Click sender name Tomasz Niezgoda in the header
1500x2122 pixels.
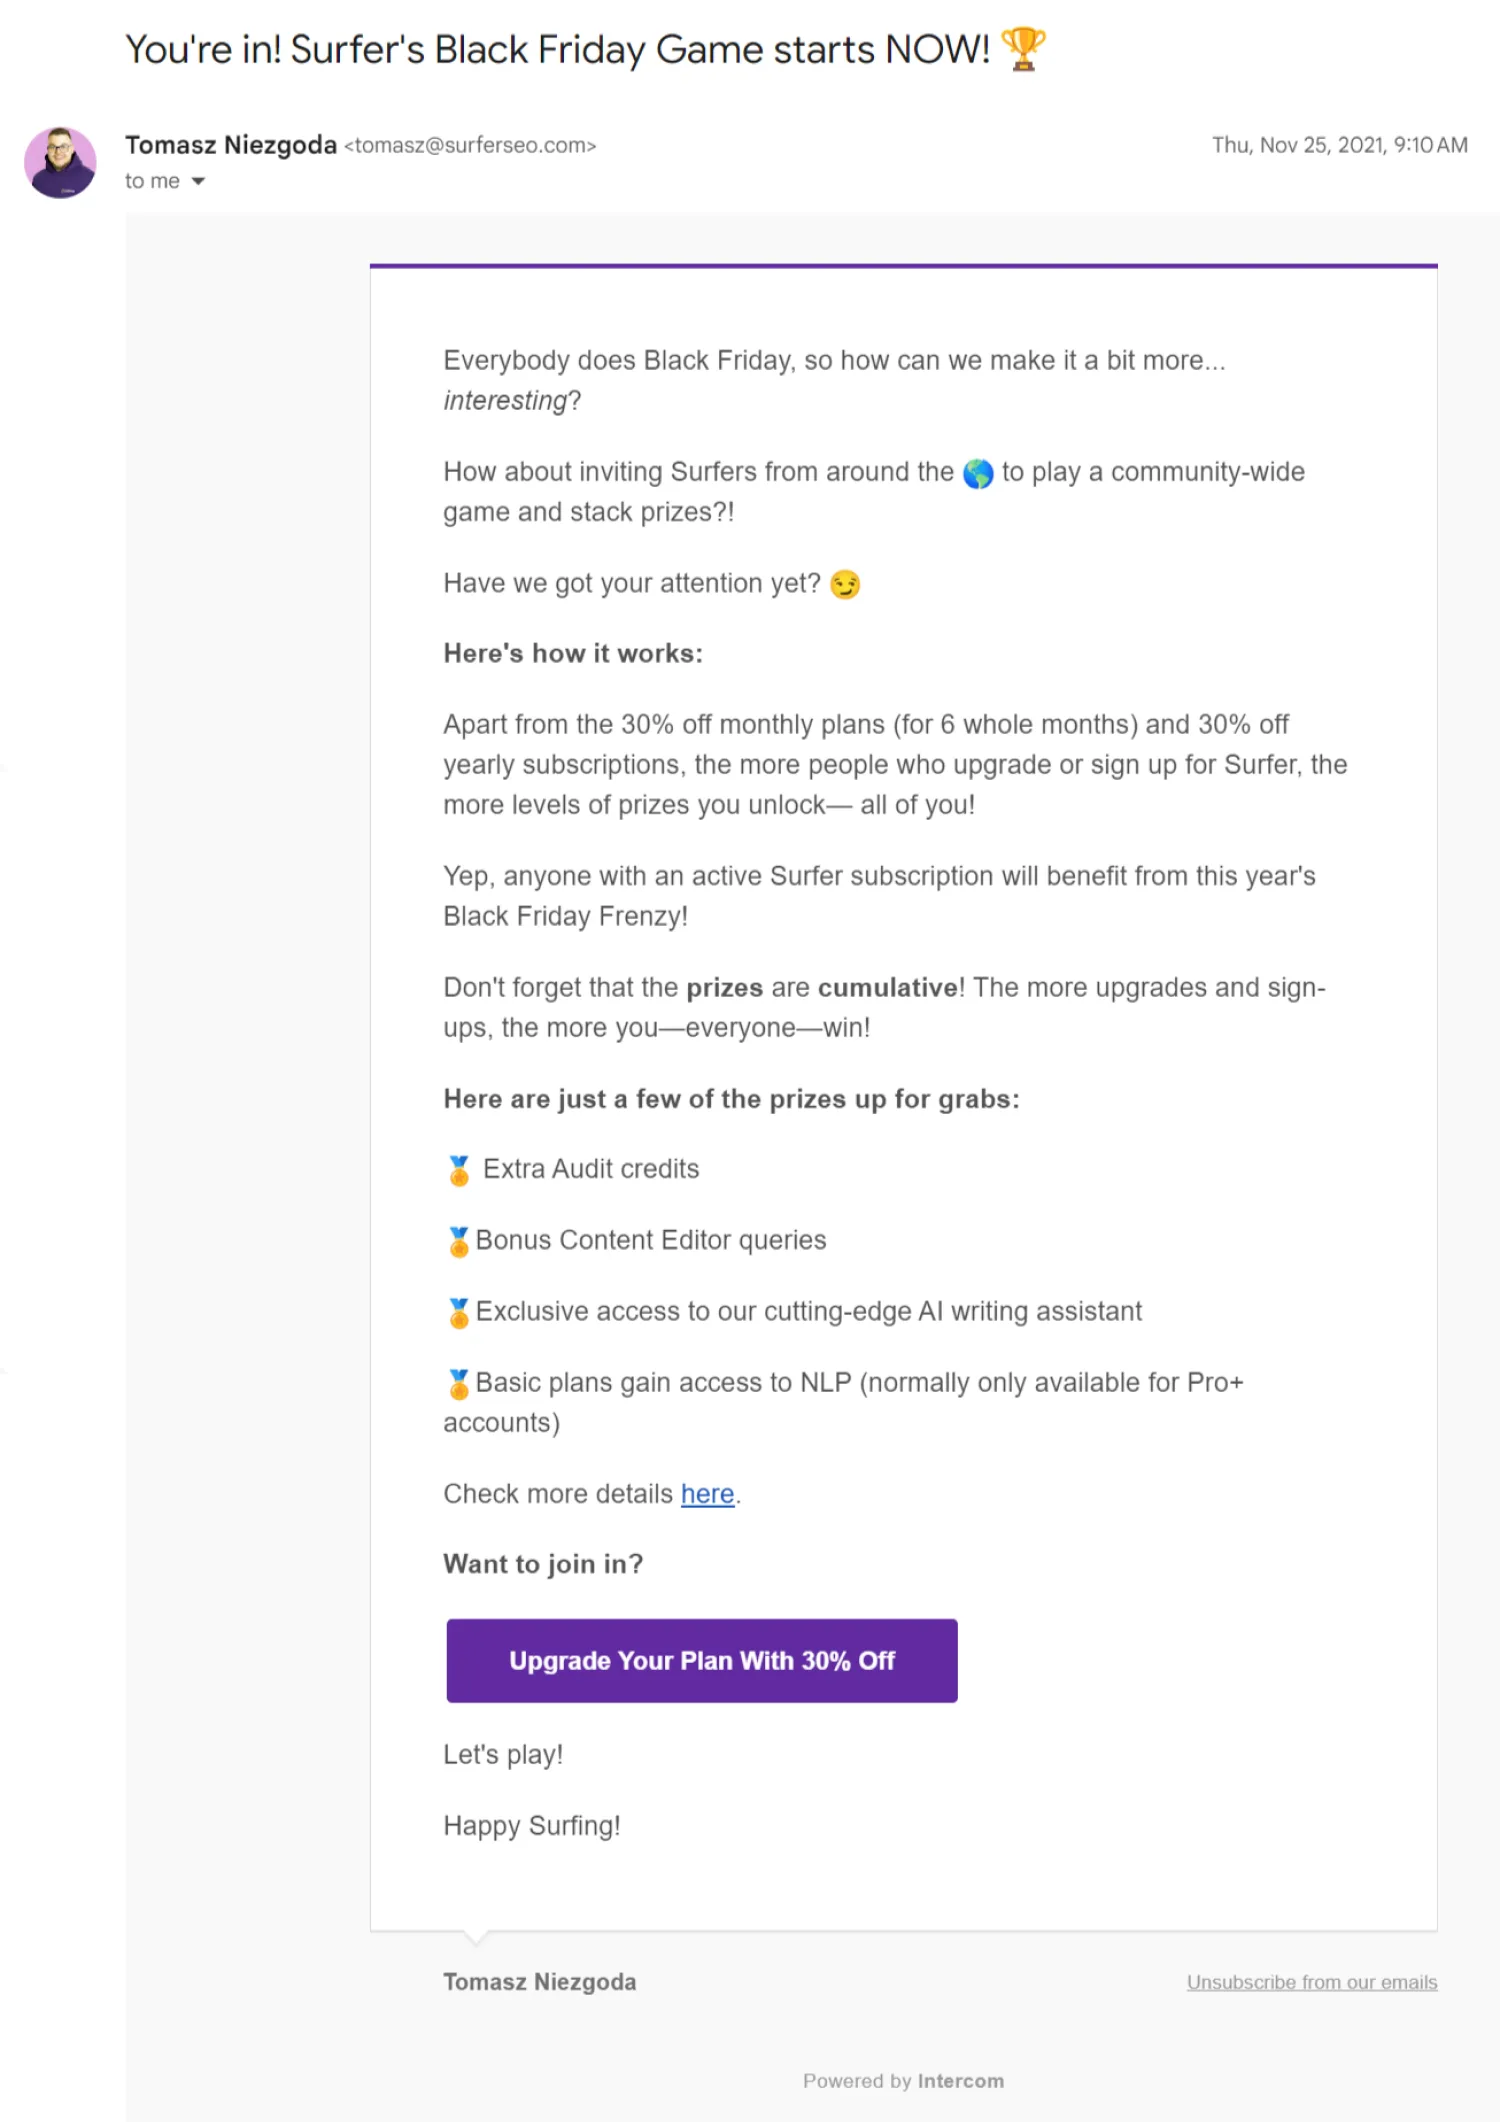[x=231, y=145]
